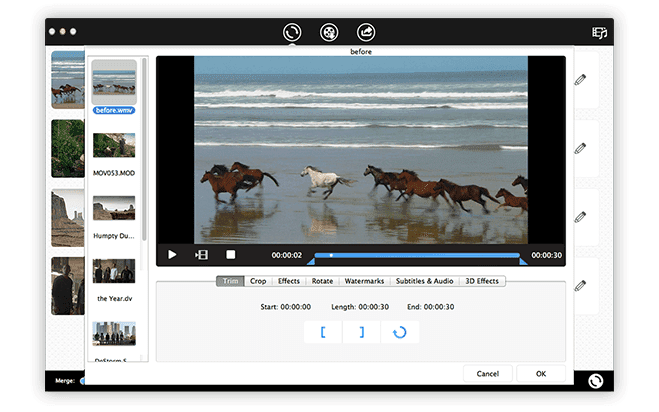Click the round convert button at bottom right
Viewport: 659px width, 412px height.
click(596, 381)
